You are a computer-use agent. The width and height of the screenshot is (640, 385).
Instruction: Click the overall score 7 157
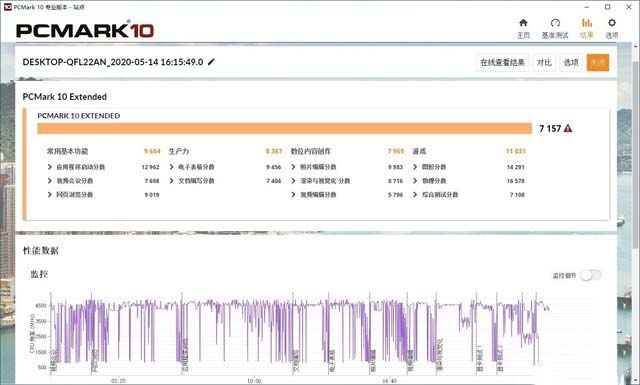[x=550, y=129]
